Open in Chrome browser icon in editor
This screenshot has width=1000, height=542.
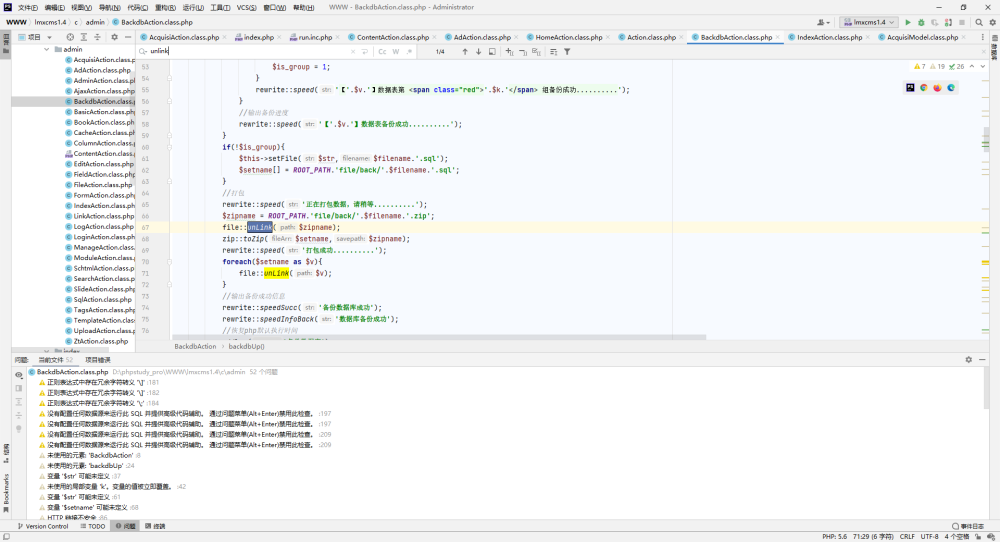923,88
